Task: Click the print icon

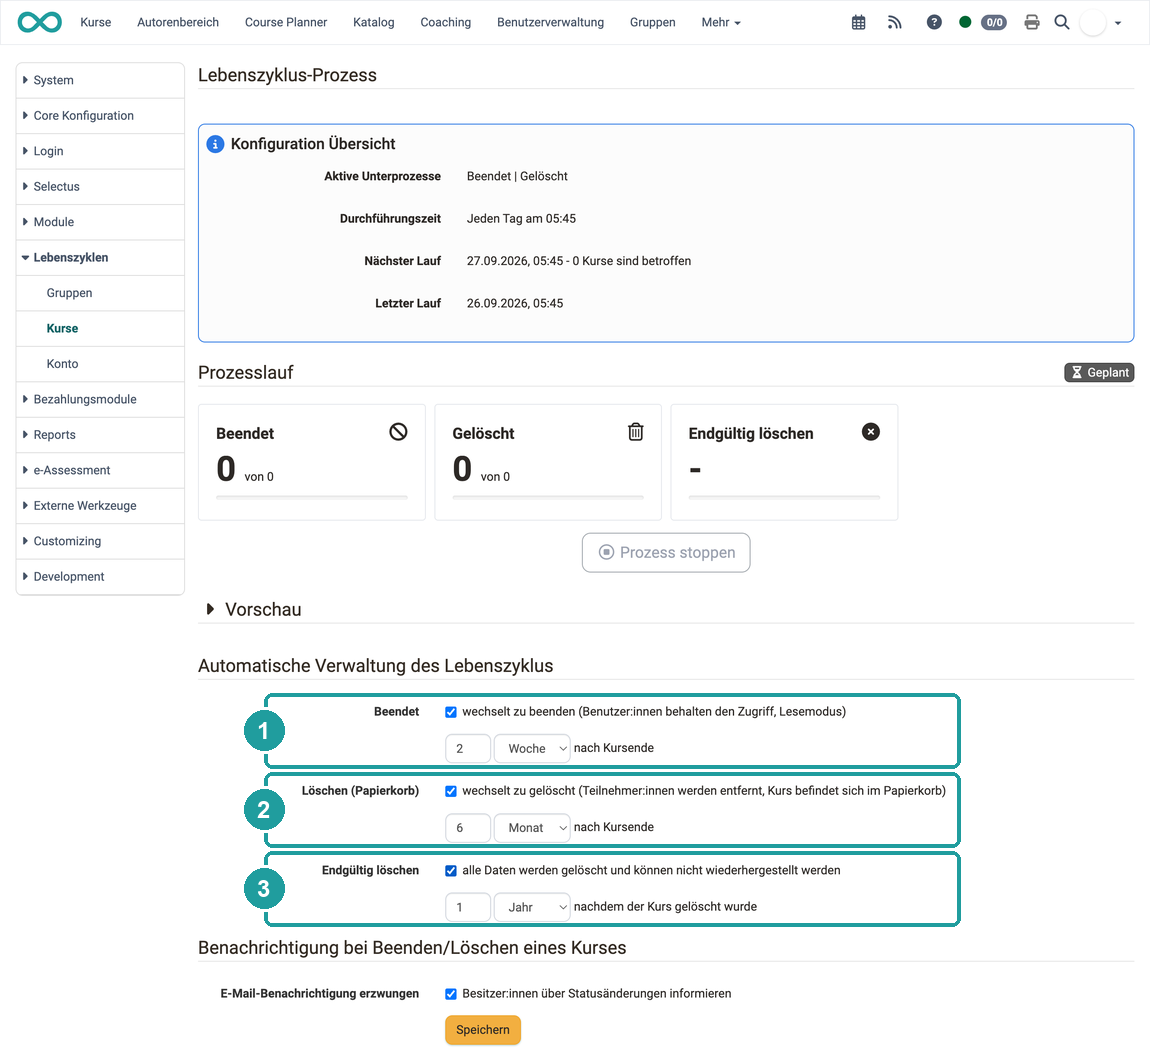Action: pyautogui.click(x=1032, y=22)
